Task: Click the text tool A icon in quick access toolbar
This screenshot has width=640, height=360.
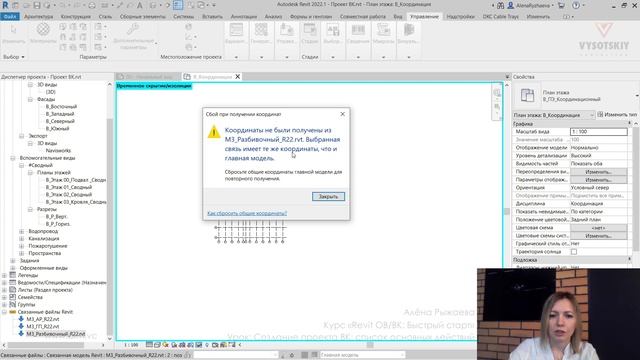Action: 140,5
